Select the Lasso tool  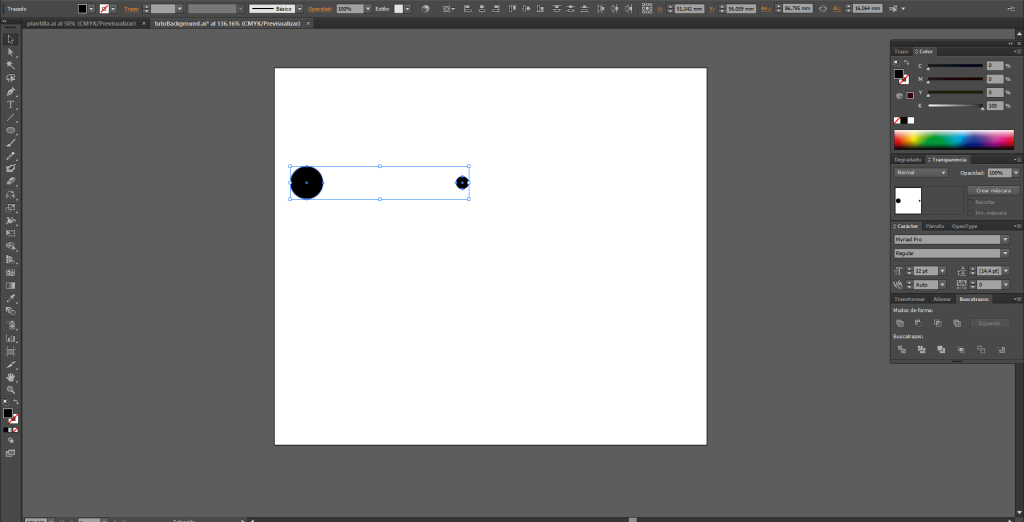10,78
